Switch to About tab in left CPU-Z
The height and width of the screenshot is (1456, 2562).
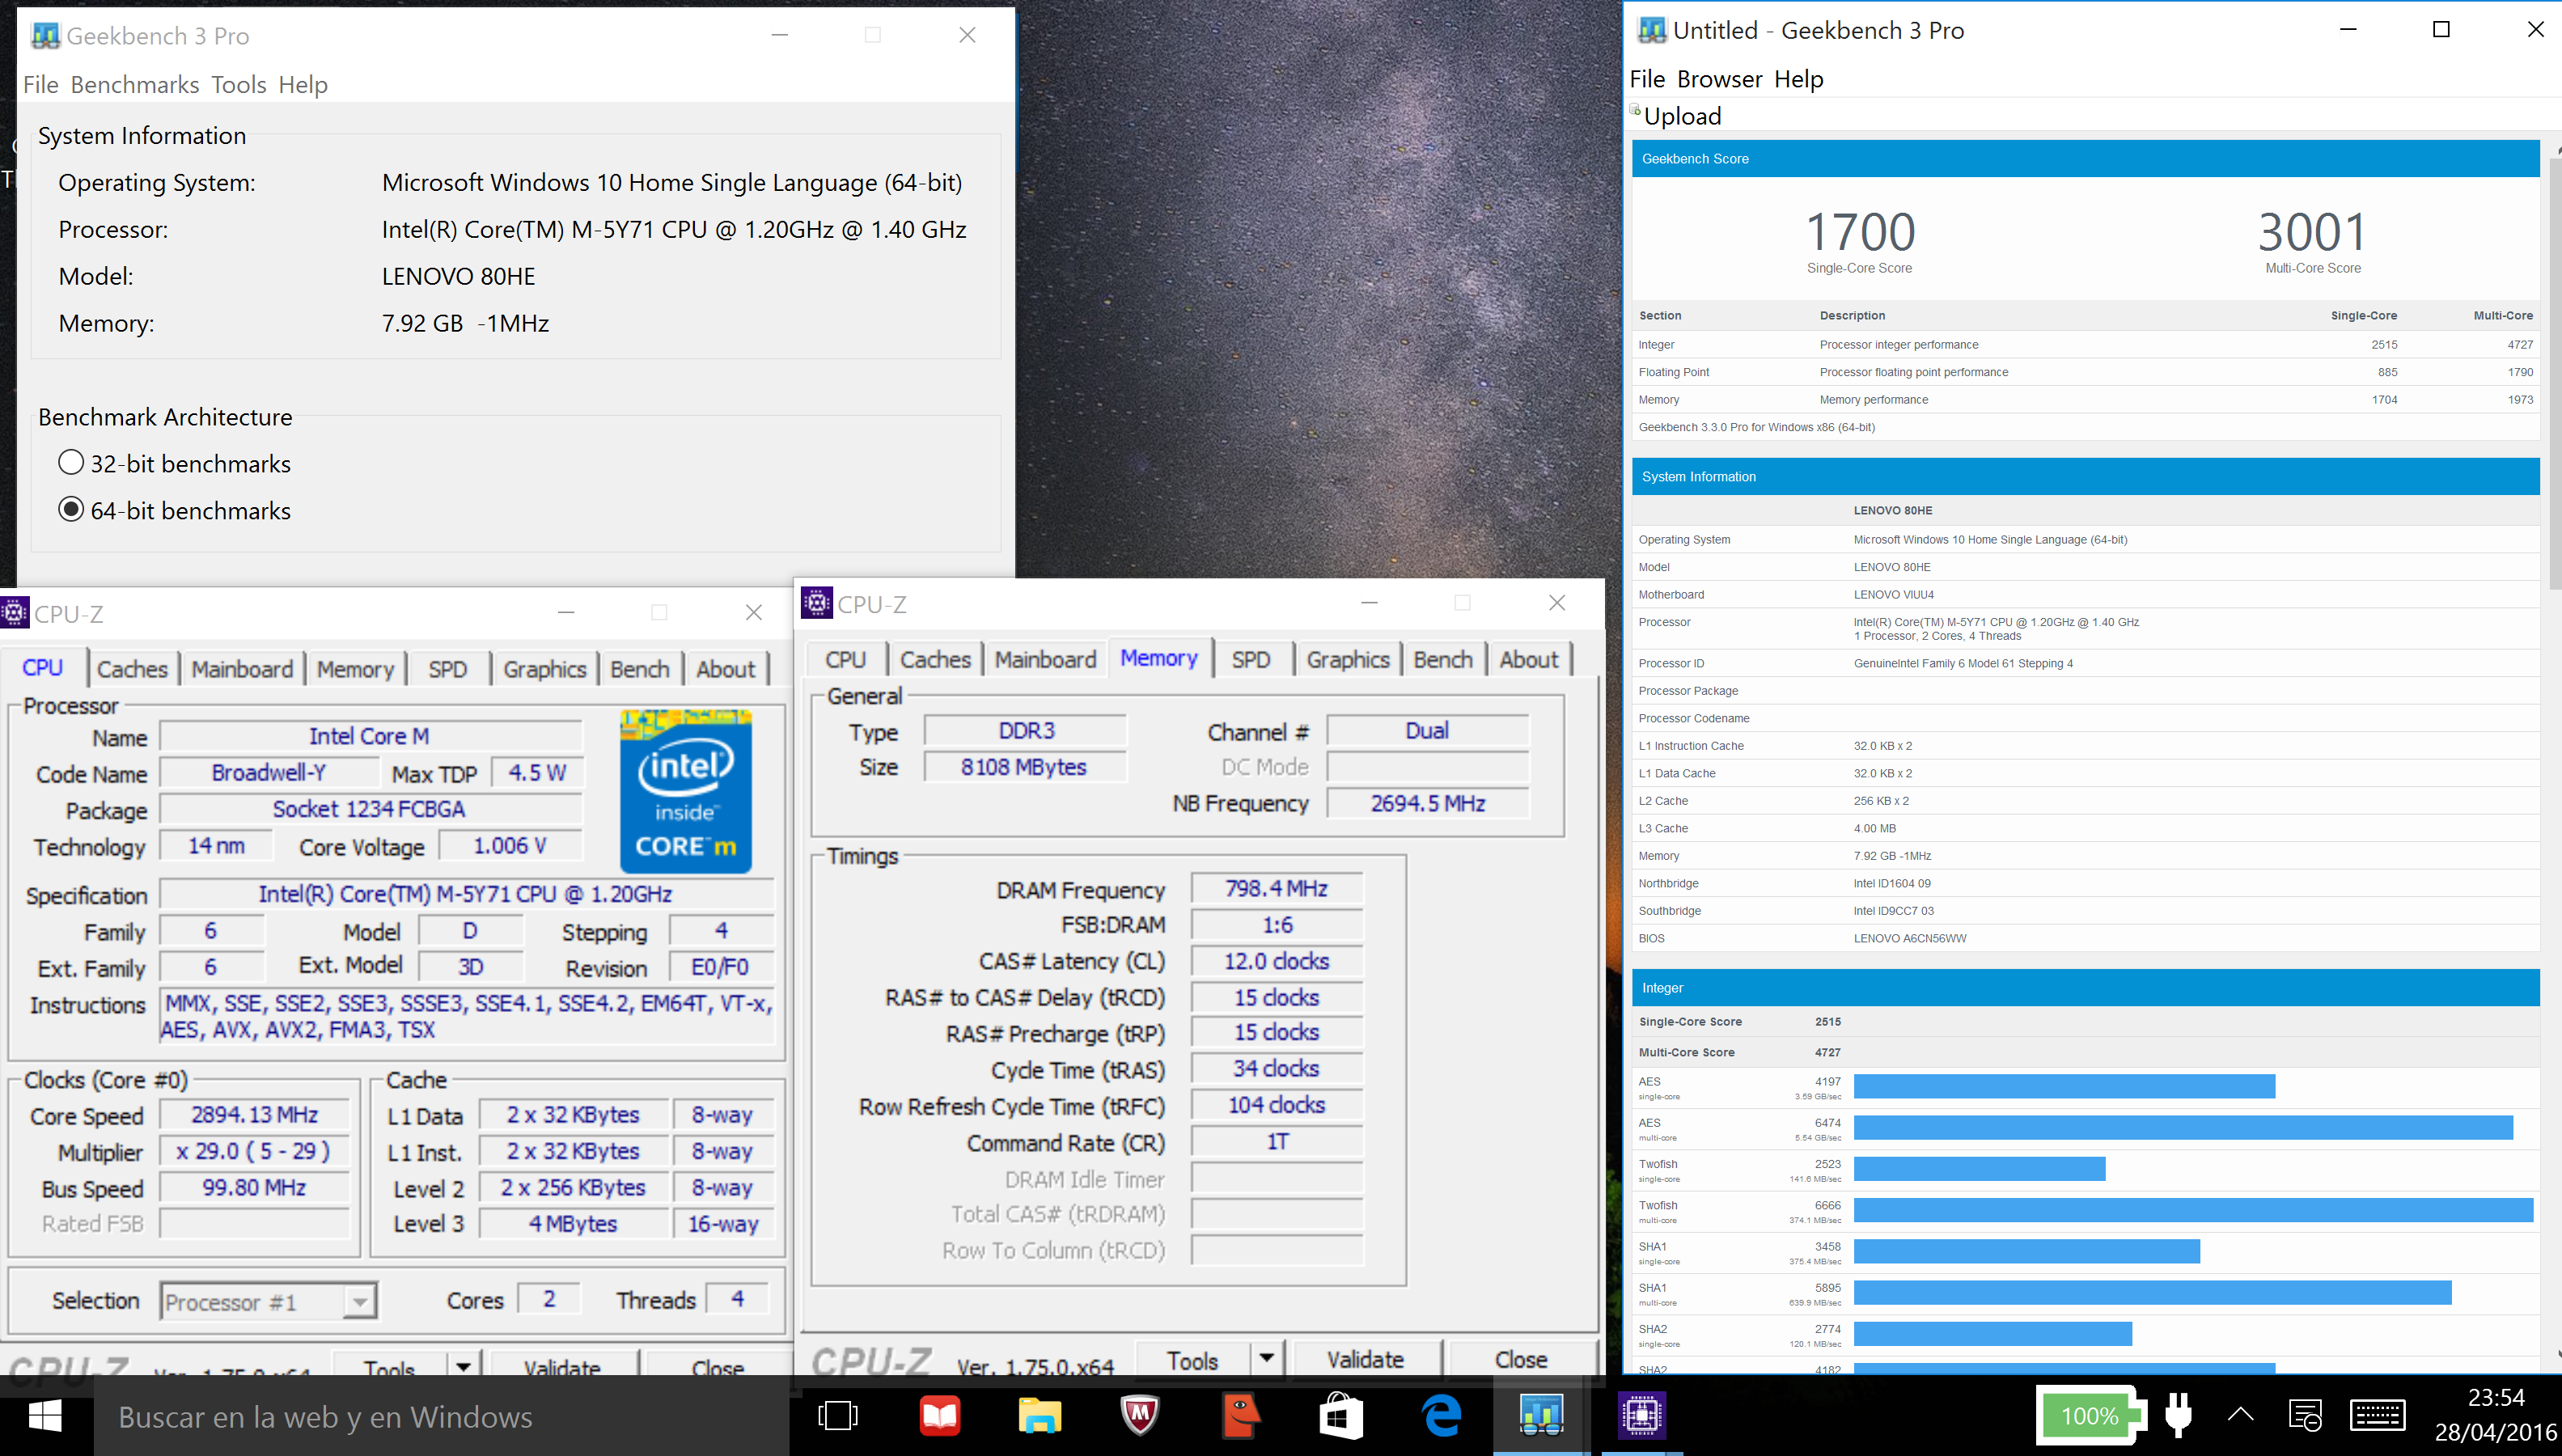[x=726, y=669]
